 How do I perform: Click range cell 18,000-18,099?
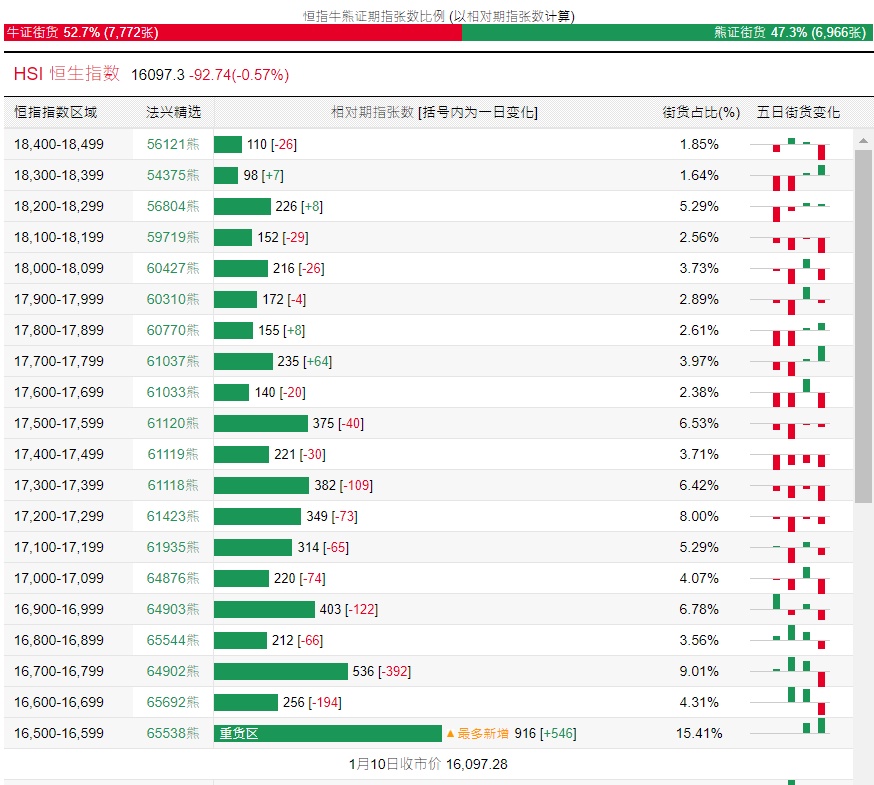(59, 268)
